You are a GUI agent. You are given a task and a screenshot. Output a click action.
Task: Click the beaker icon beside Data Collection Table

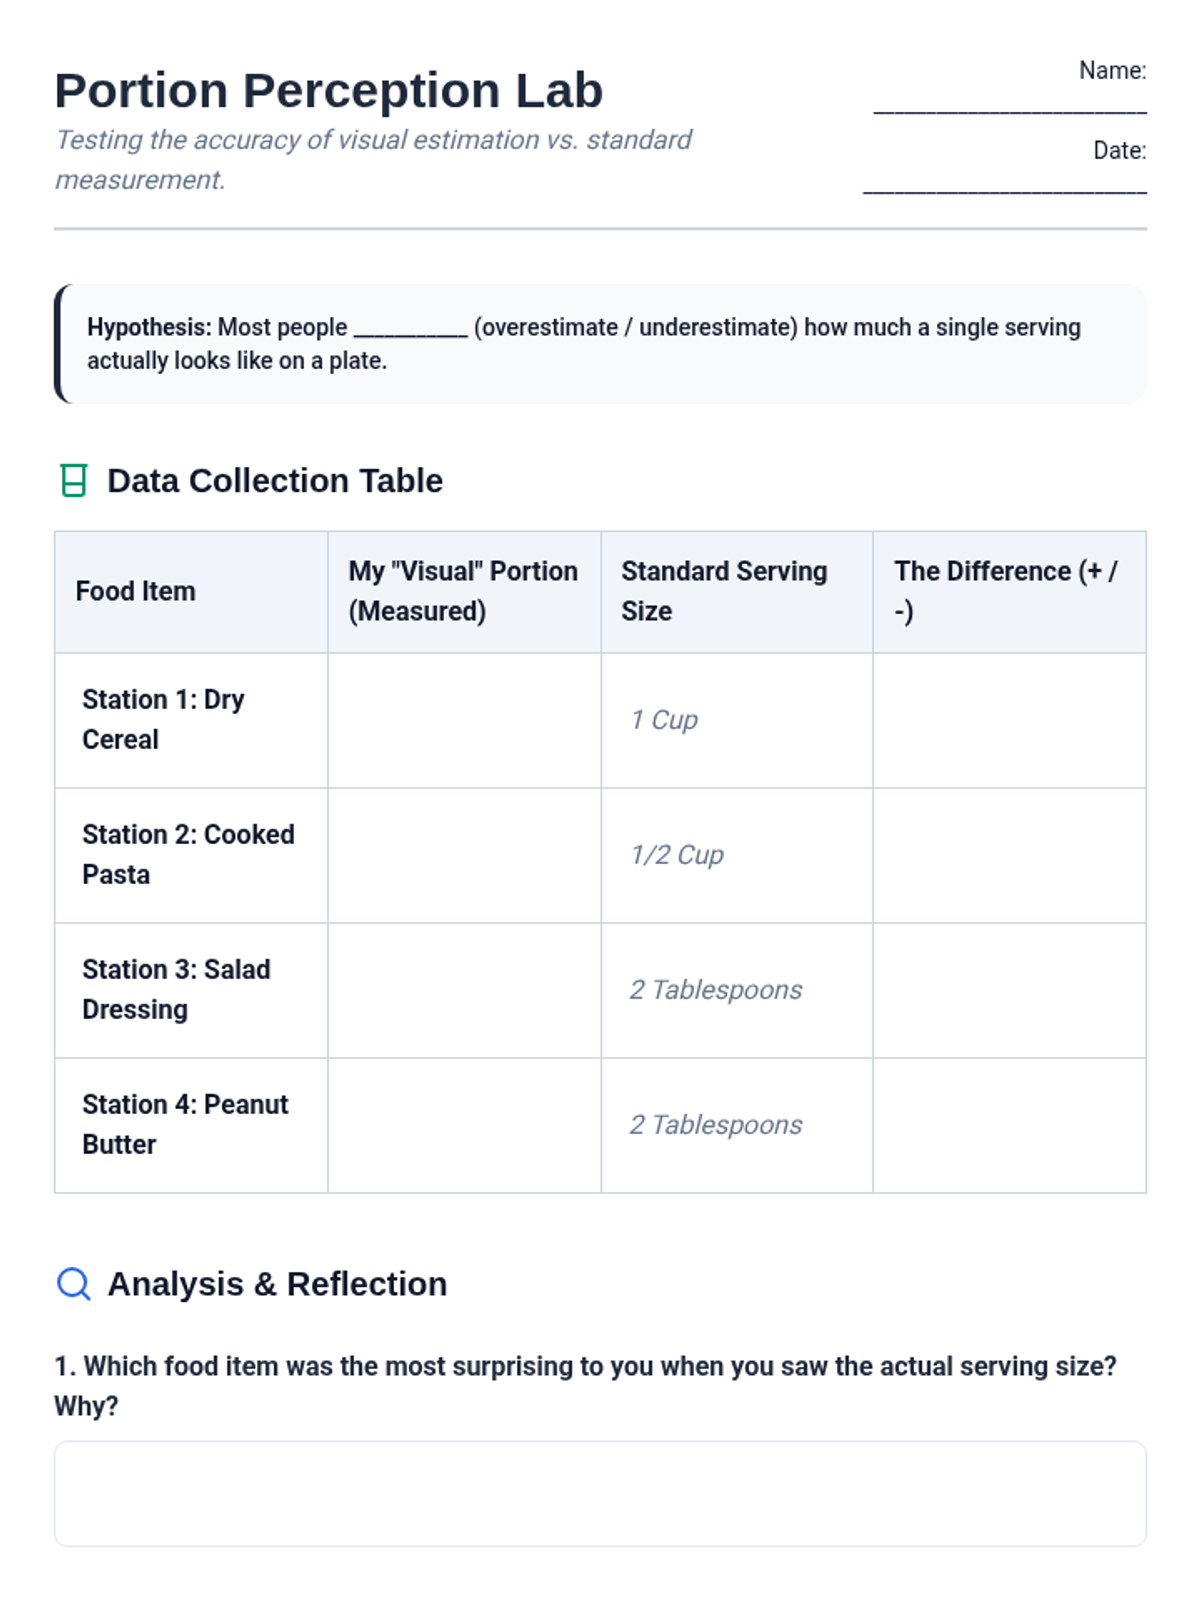[x=73, y=481]
